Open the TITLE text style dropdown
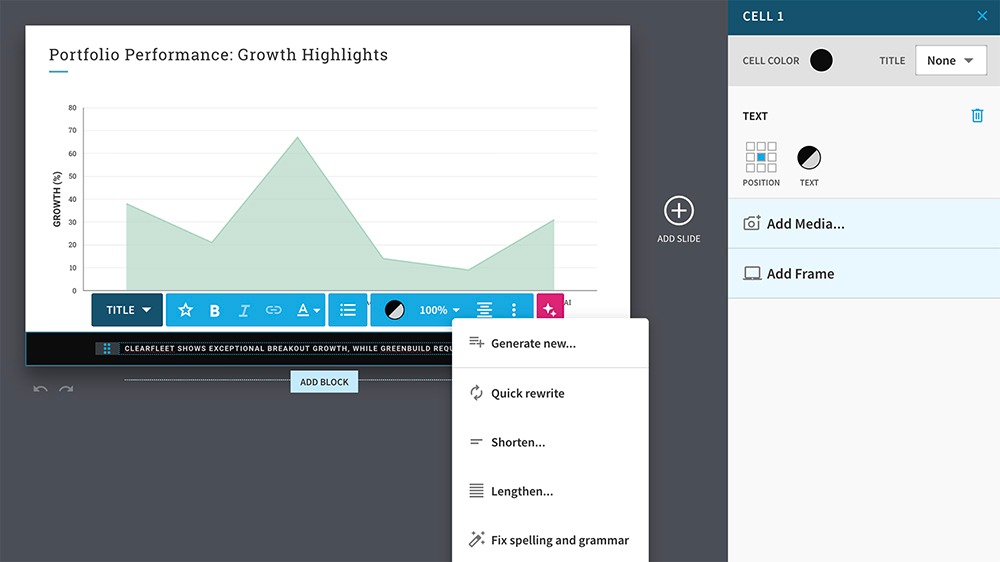The width and height of the screenshot is (1000, 562). [x=127, y=310]
